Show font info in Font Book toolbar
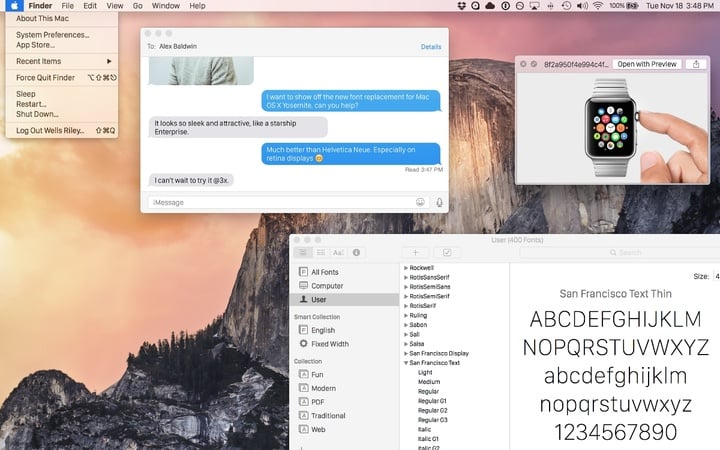 pyautogui.click(x=356, y=253)
